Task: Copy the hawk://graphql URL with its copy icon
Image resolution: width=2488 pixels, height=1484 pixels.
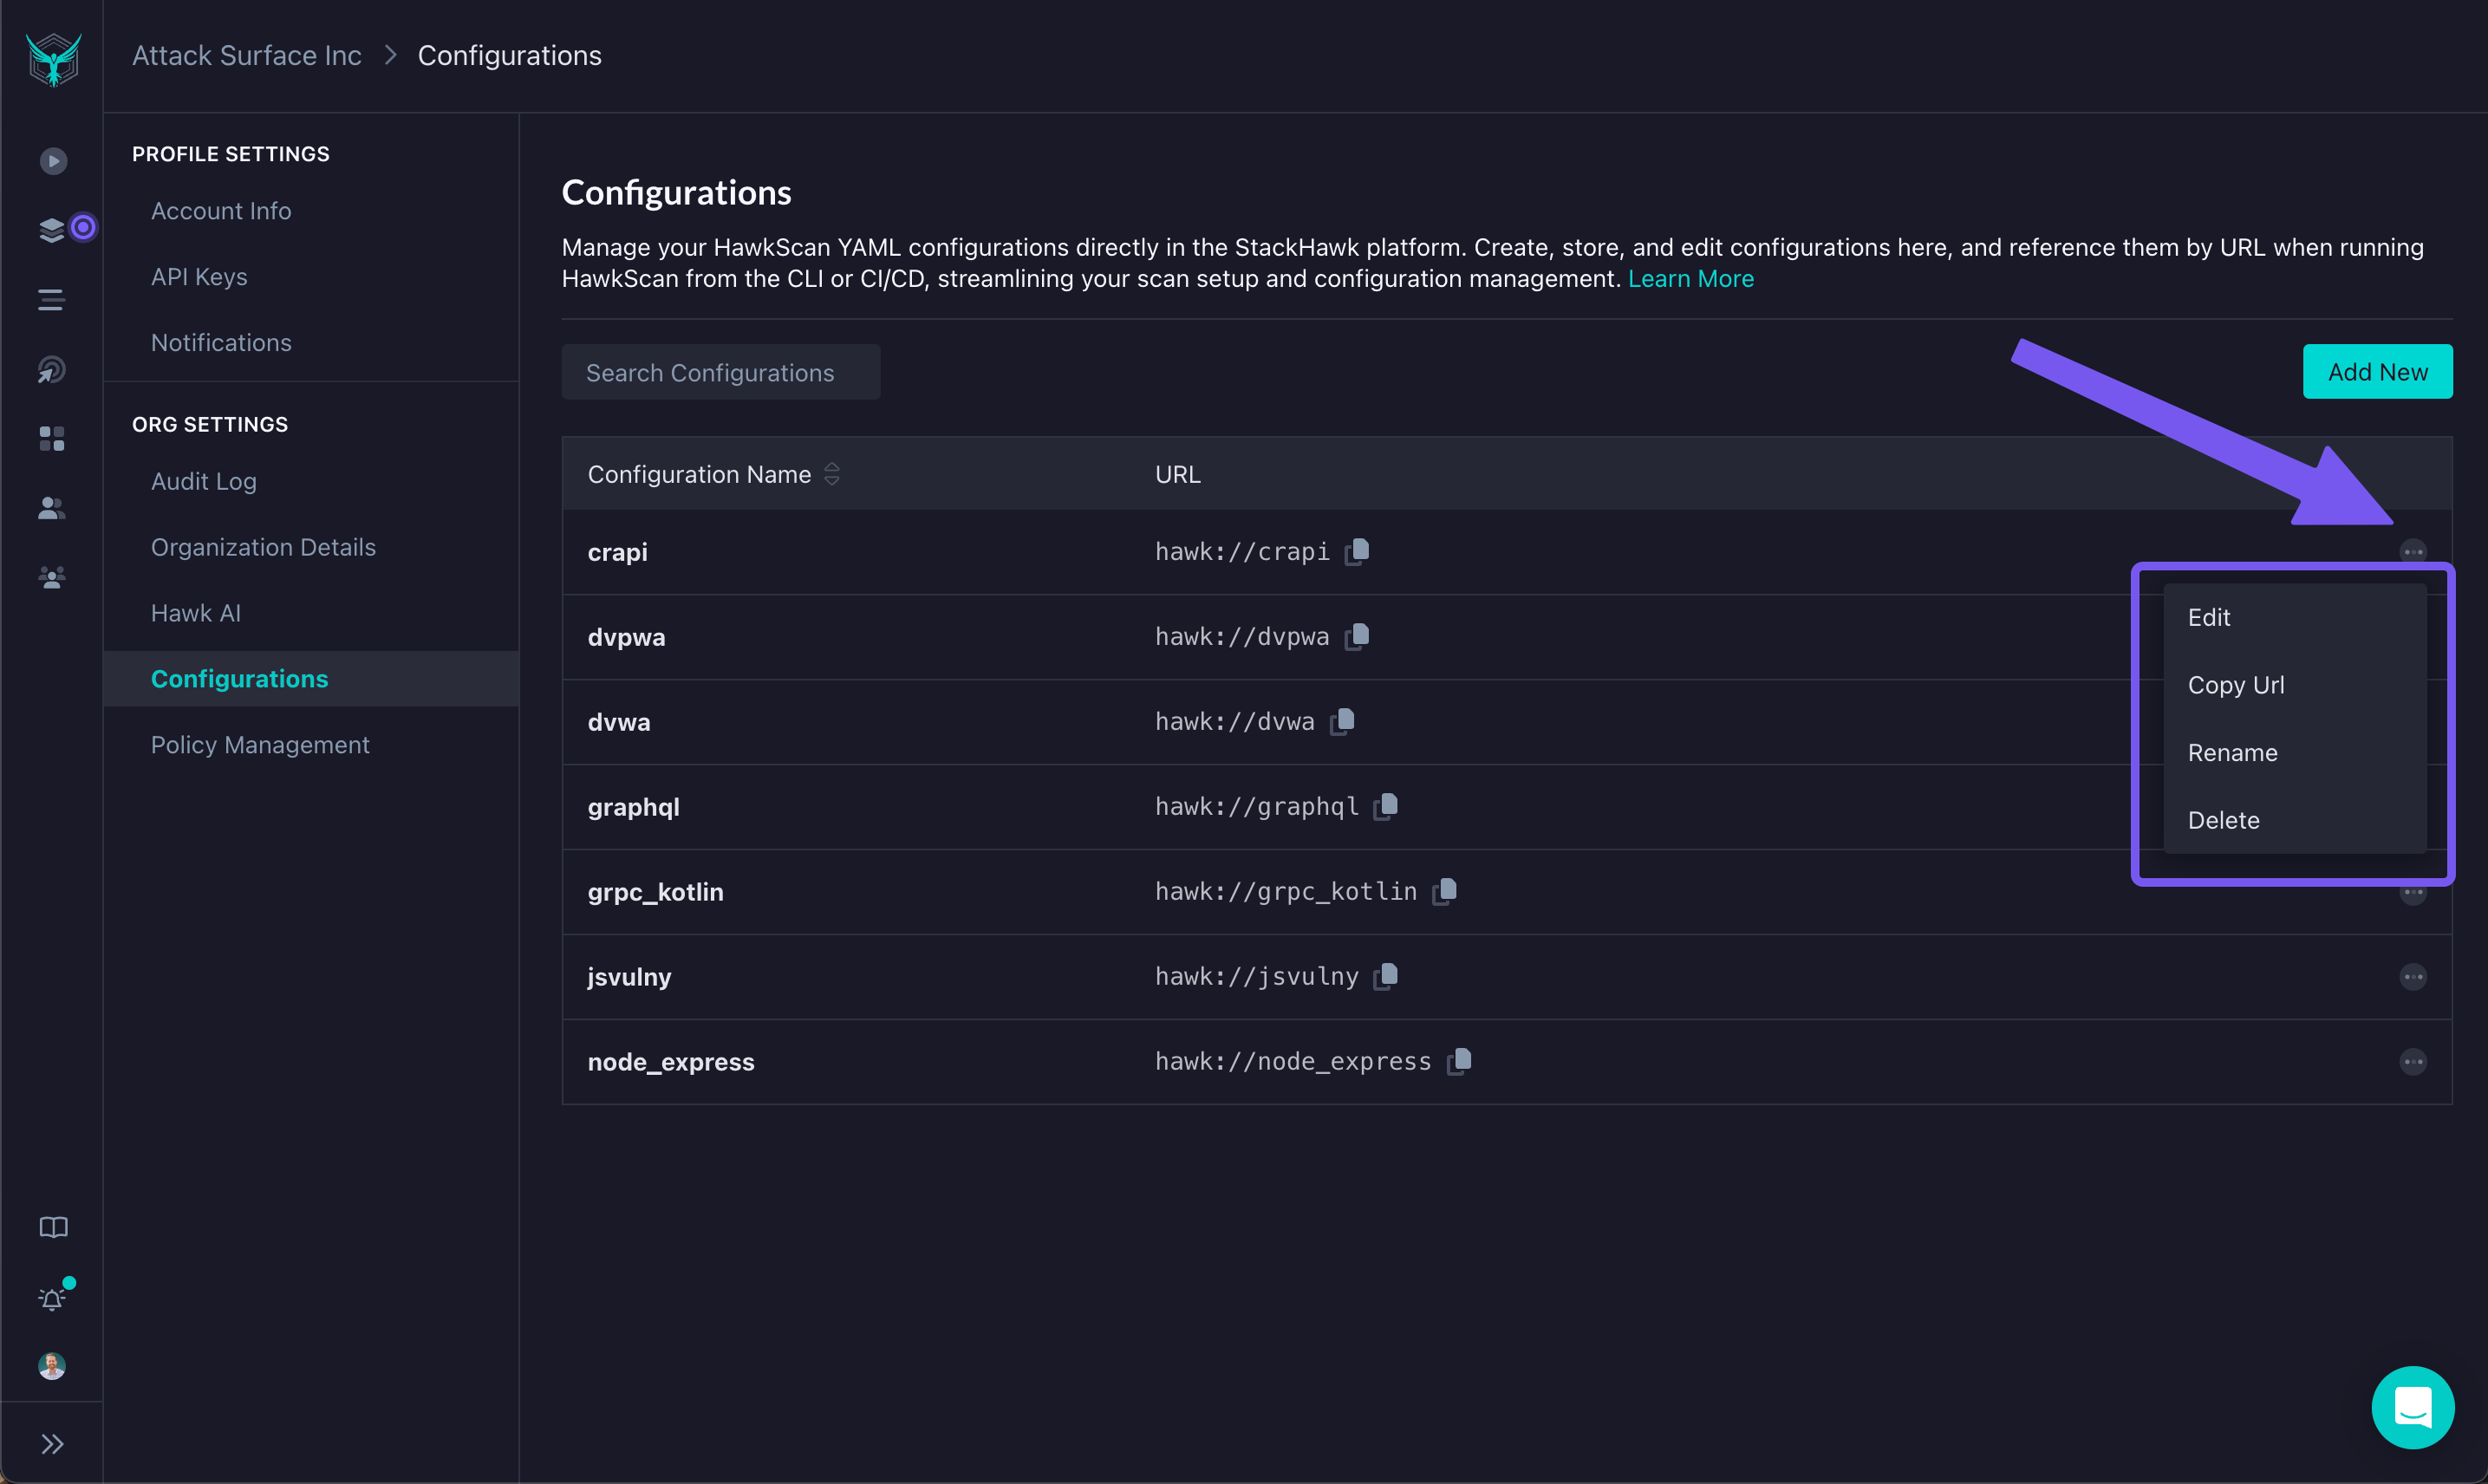Action: click(1387, 805)
